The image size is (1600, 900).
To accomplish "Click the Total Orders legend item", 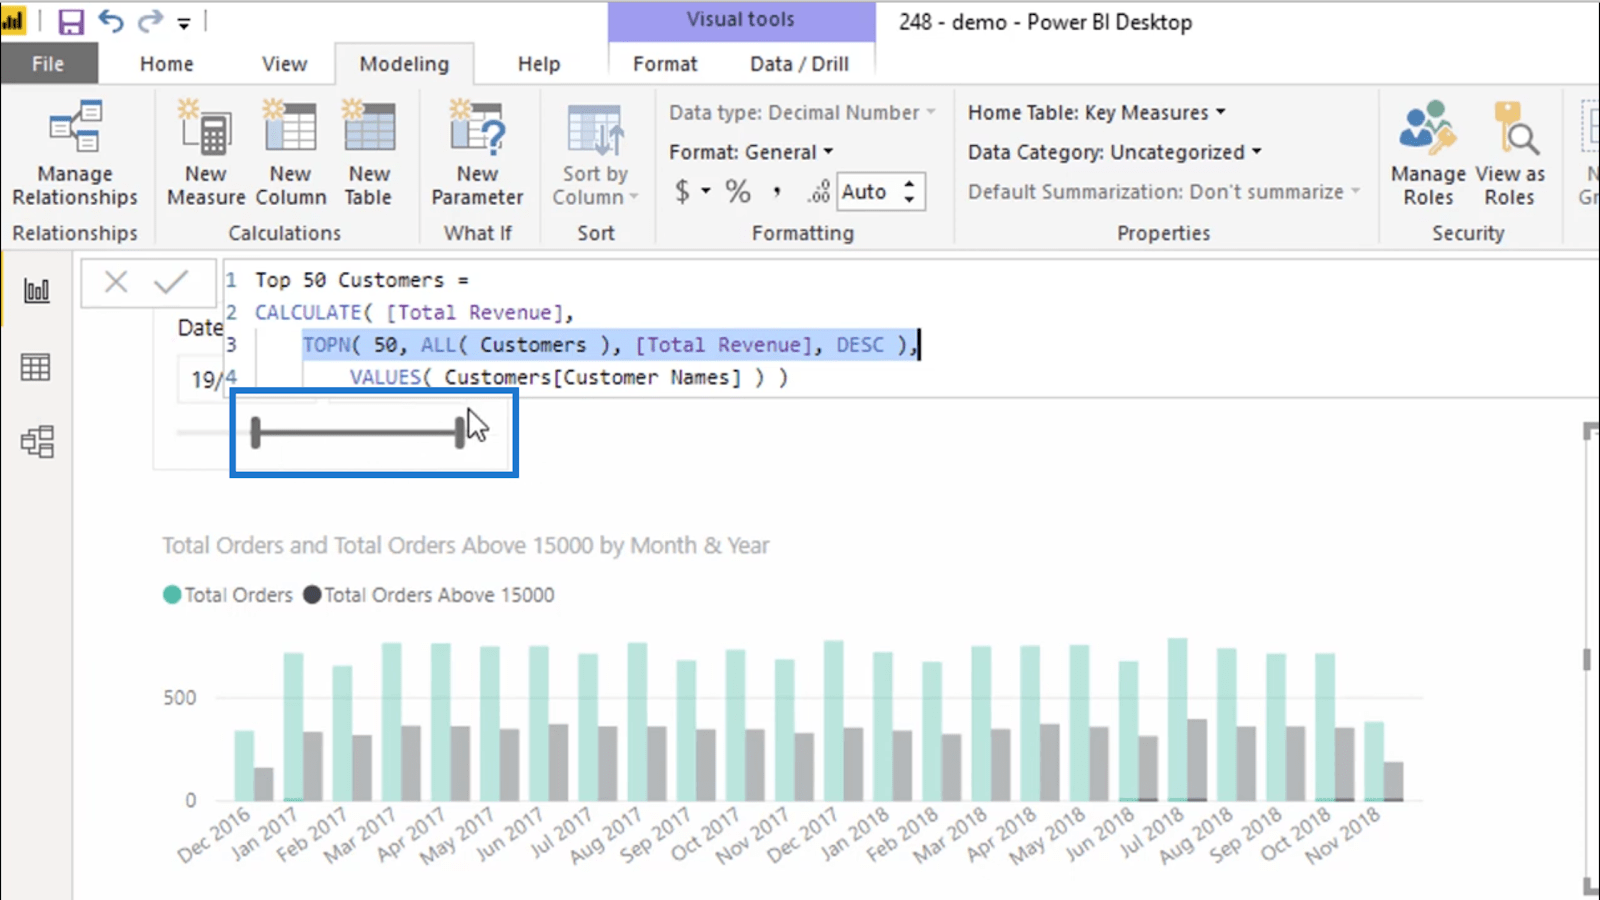I will click(x=228, y=595).
